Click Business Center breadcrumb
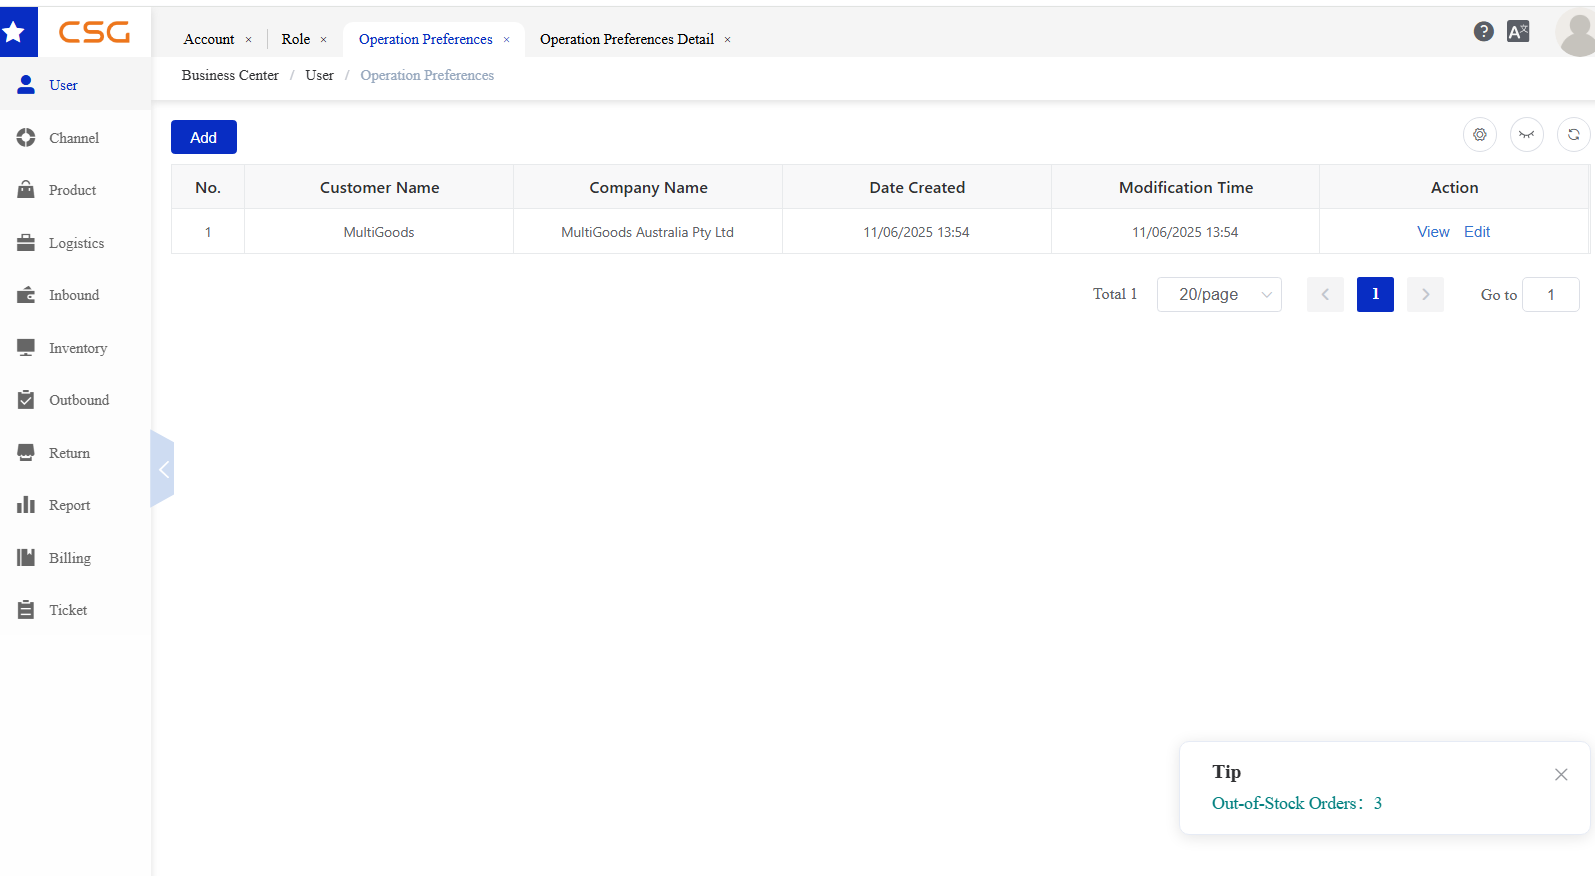 pos(230,75)
